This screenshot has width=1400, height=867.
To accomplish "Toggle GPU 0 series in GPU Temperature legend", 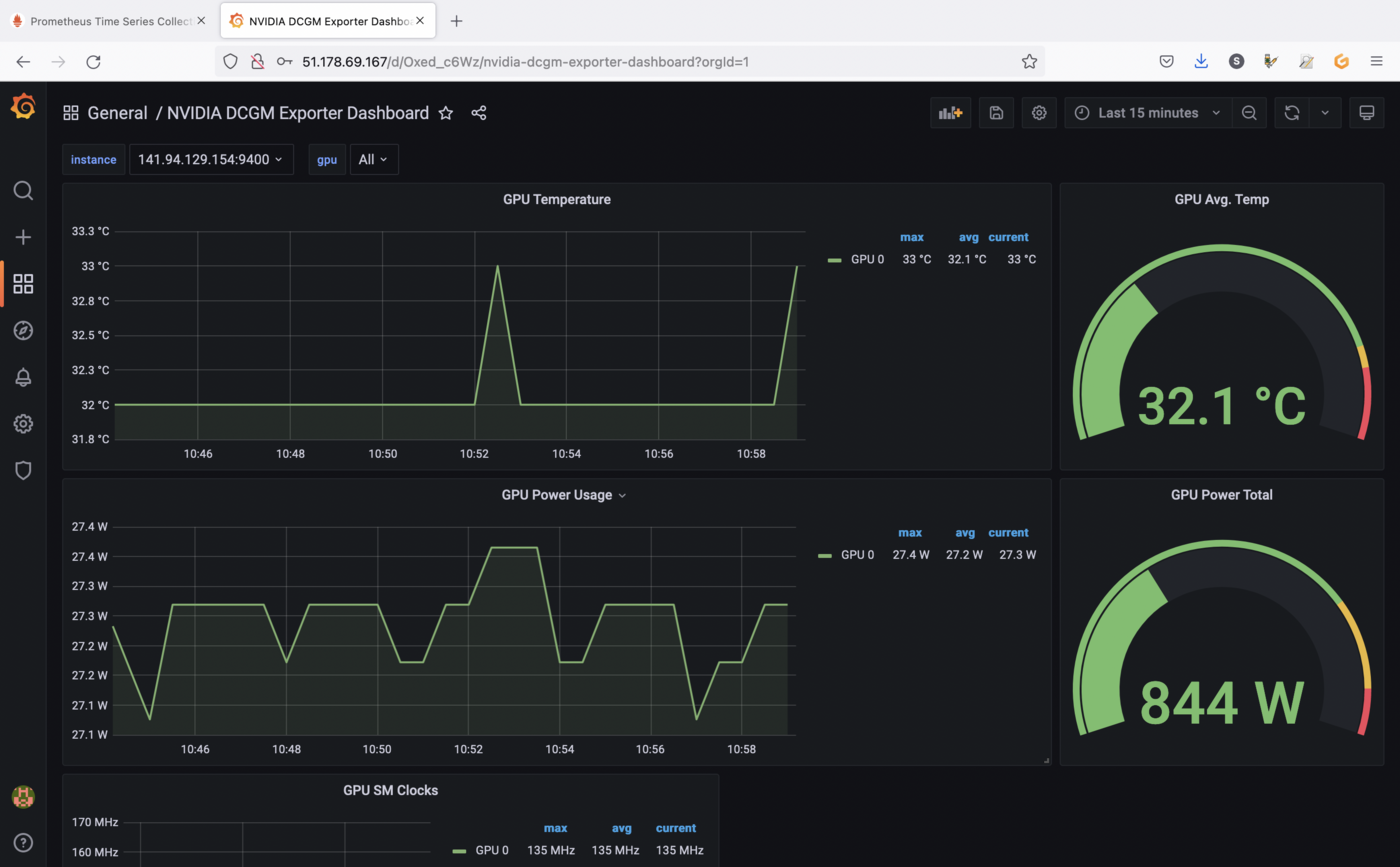I will click(866, 258).
